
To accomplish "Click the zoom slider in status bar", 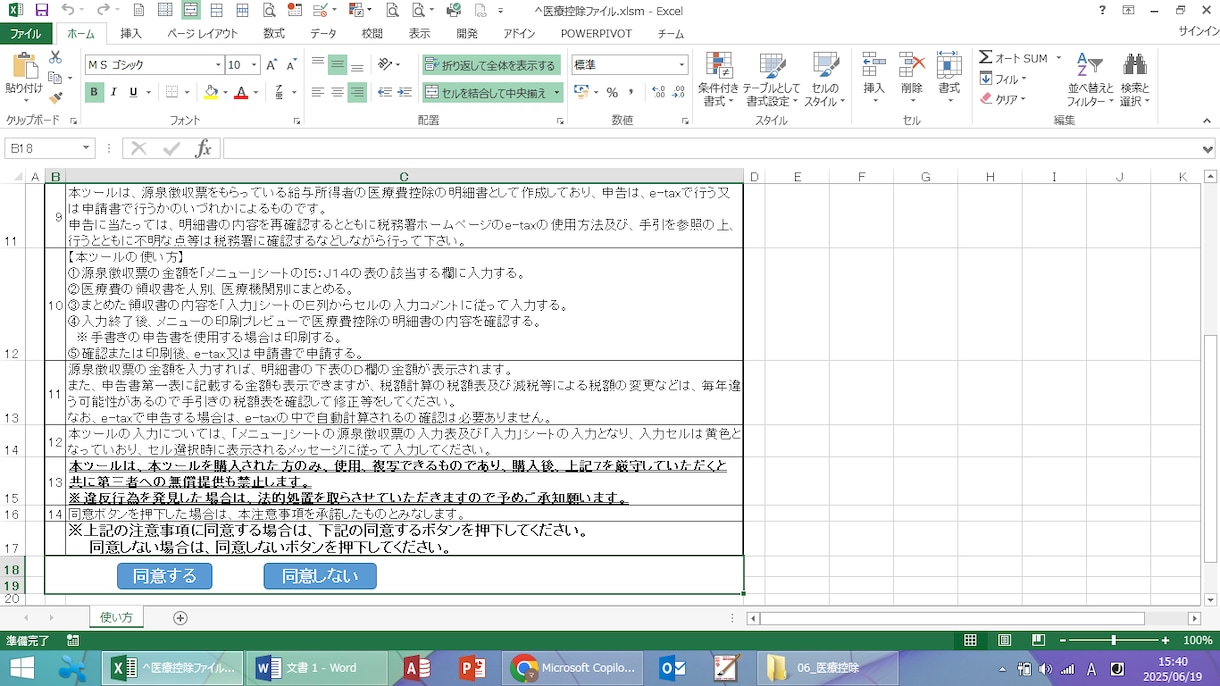I will pos(1114,640).
